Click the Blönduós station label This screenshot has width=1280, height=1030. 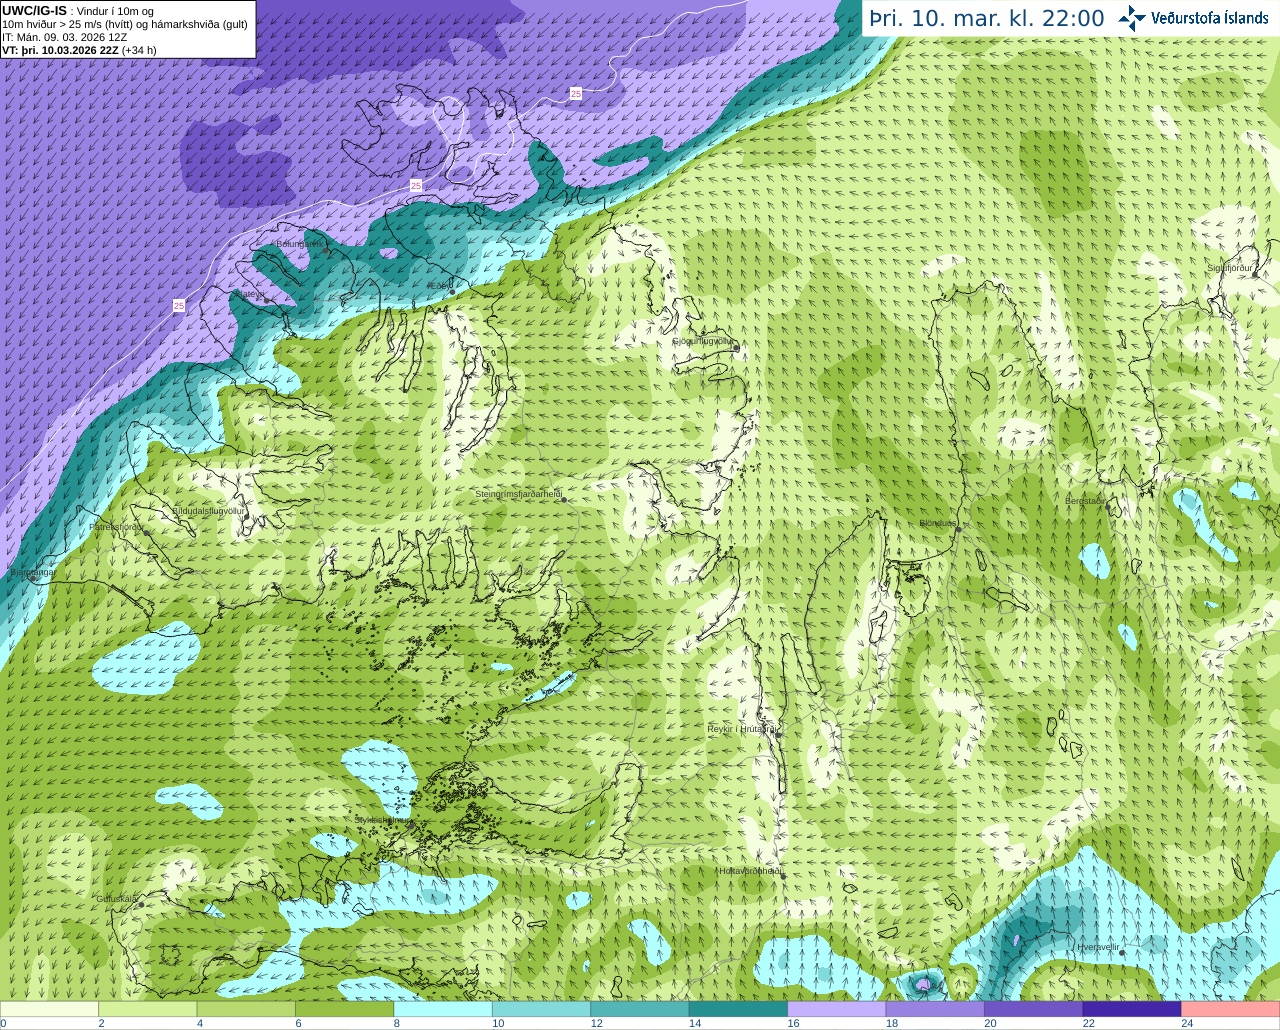coord(938,523)
